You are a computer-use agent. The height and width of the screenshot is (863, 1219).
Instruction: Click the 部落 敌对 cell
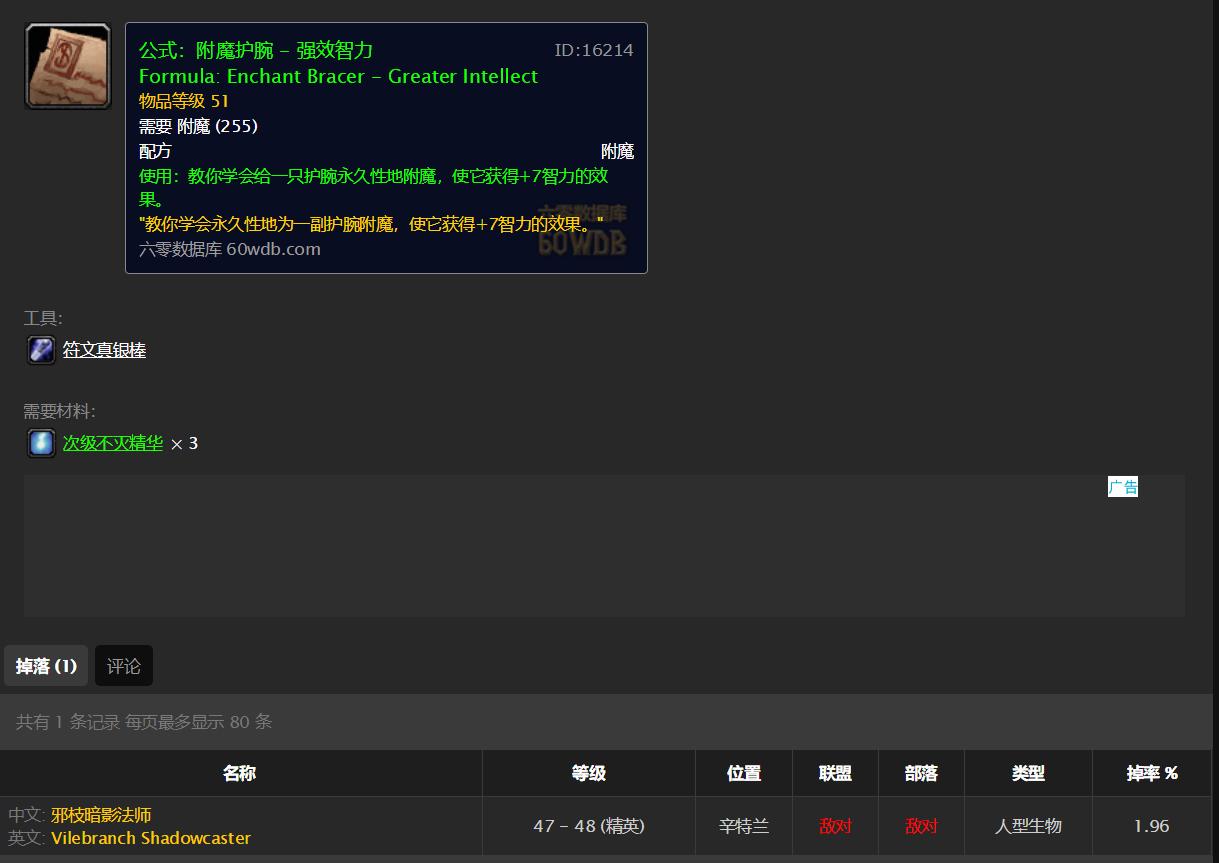click(x=921, y=826)
